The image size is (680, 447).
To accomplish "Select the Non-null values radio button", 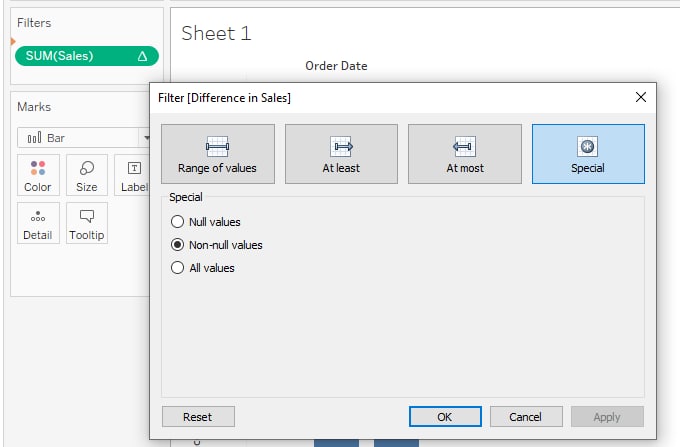I will pyautogui.click(x=177, y=245).
